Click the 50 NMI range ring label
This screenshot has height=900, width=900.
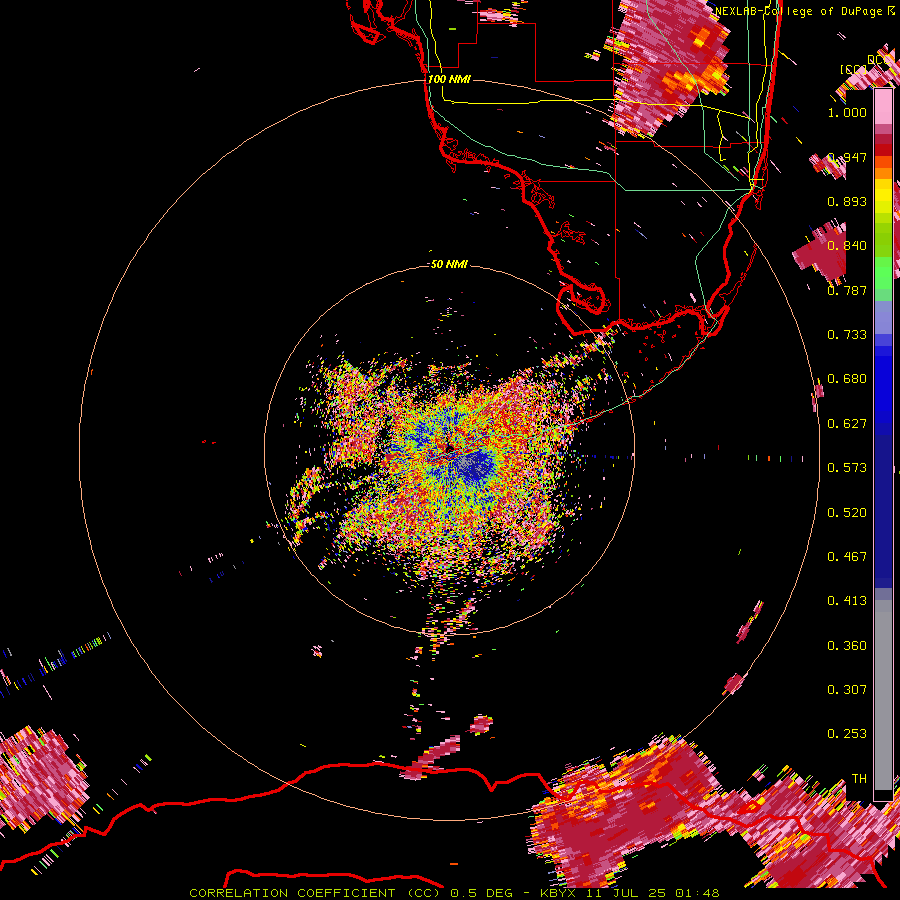(x=449, y=264)
